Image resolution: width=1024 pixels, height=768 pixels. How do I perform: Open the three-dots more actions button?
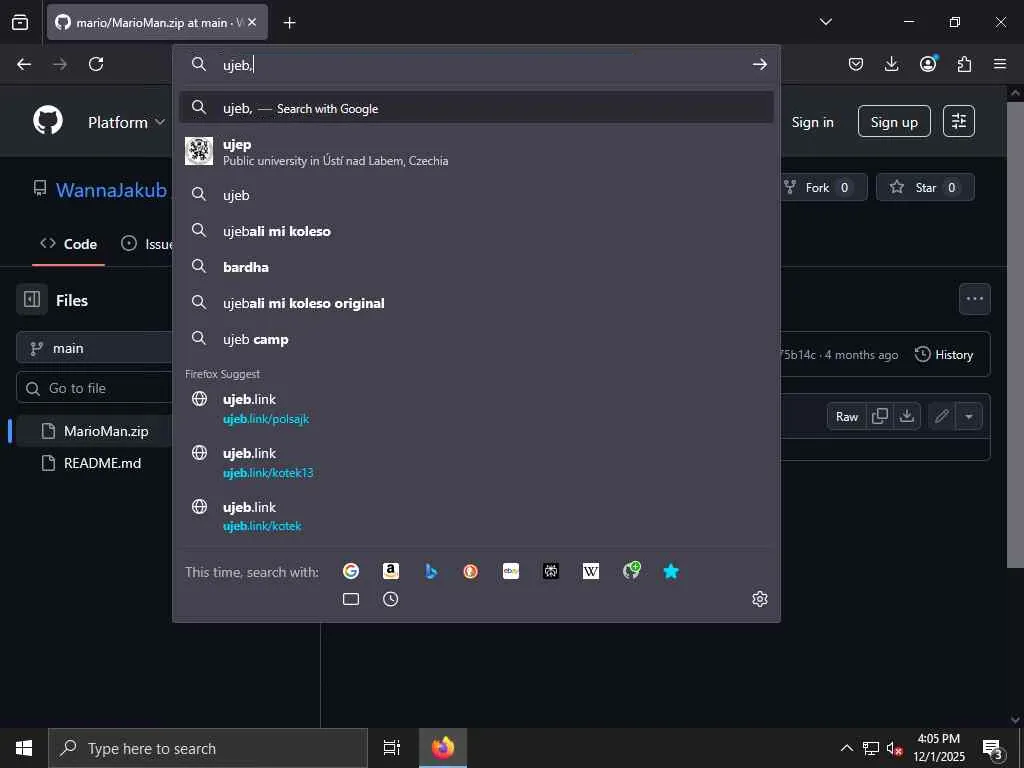click(x=974, y=299)
